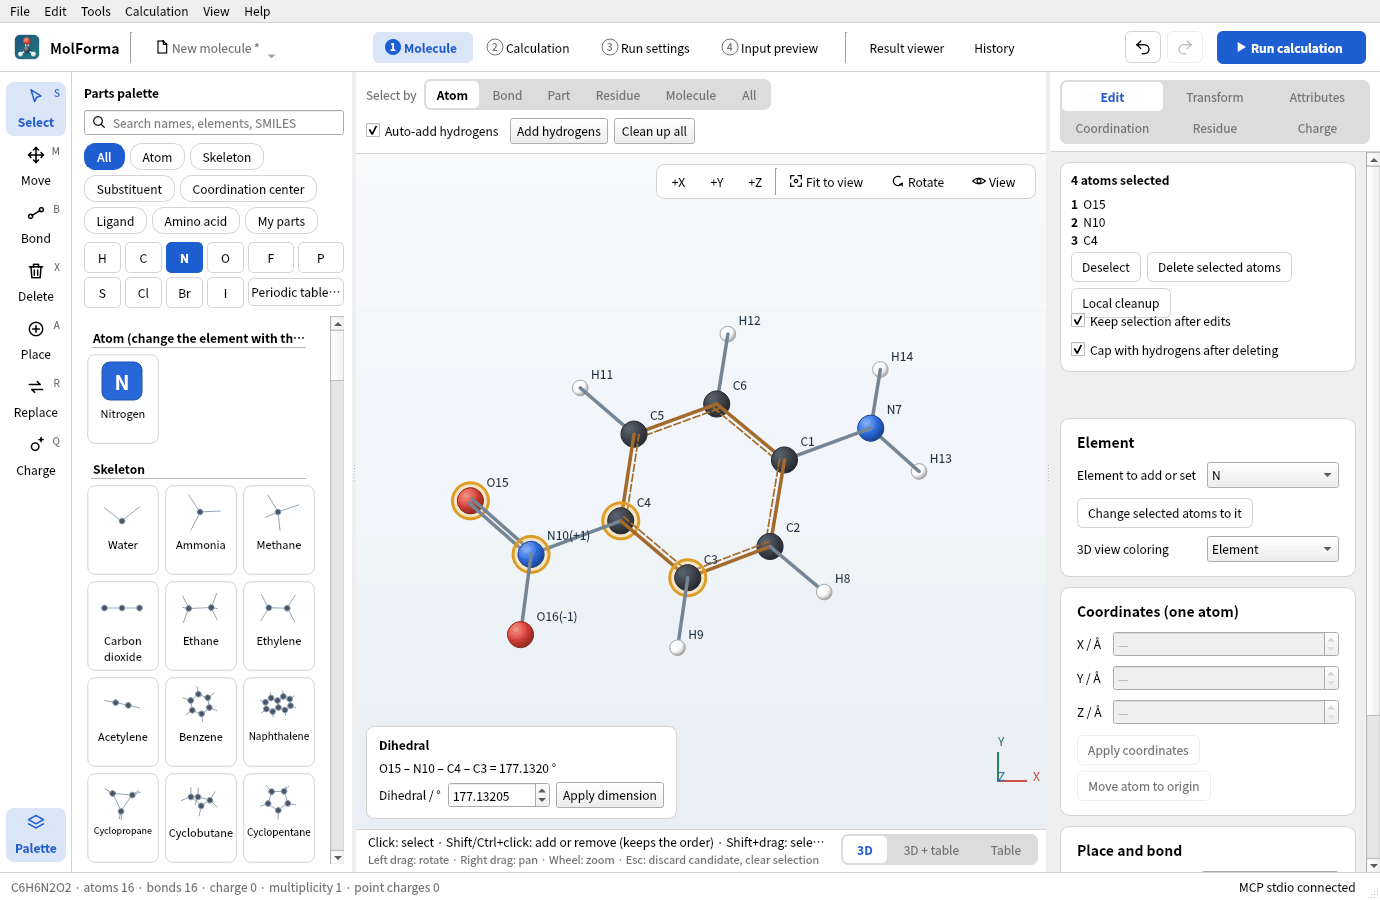This screenshot has height=900, width=1380.
Task: Choose the Move tool
Action: pos(36,166)
